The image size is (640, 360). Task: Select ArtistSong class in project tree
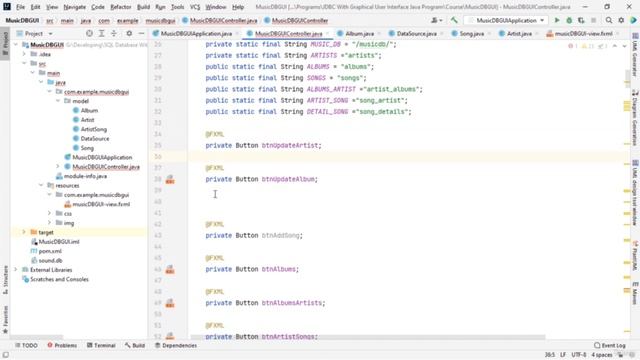93,129
